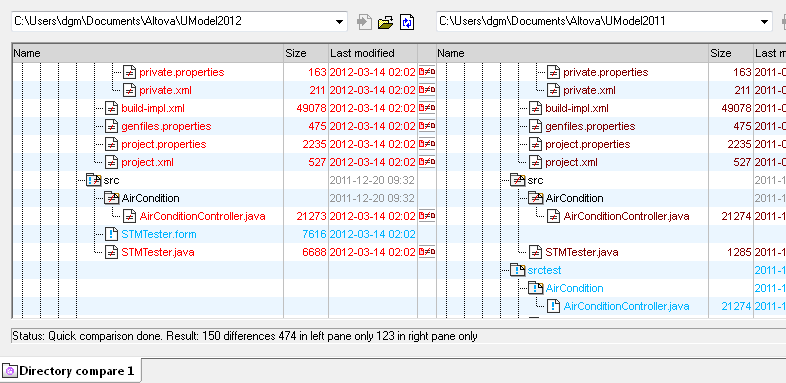The height and width of the screenshot is (383, 786).
Task: Click file icon of left project.properties
Action: click(x=111, y=144)
